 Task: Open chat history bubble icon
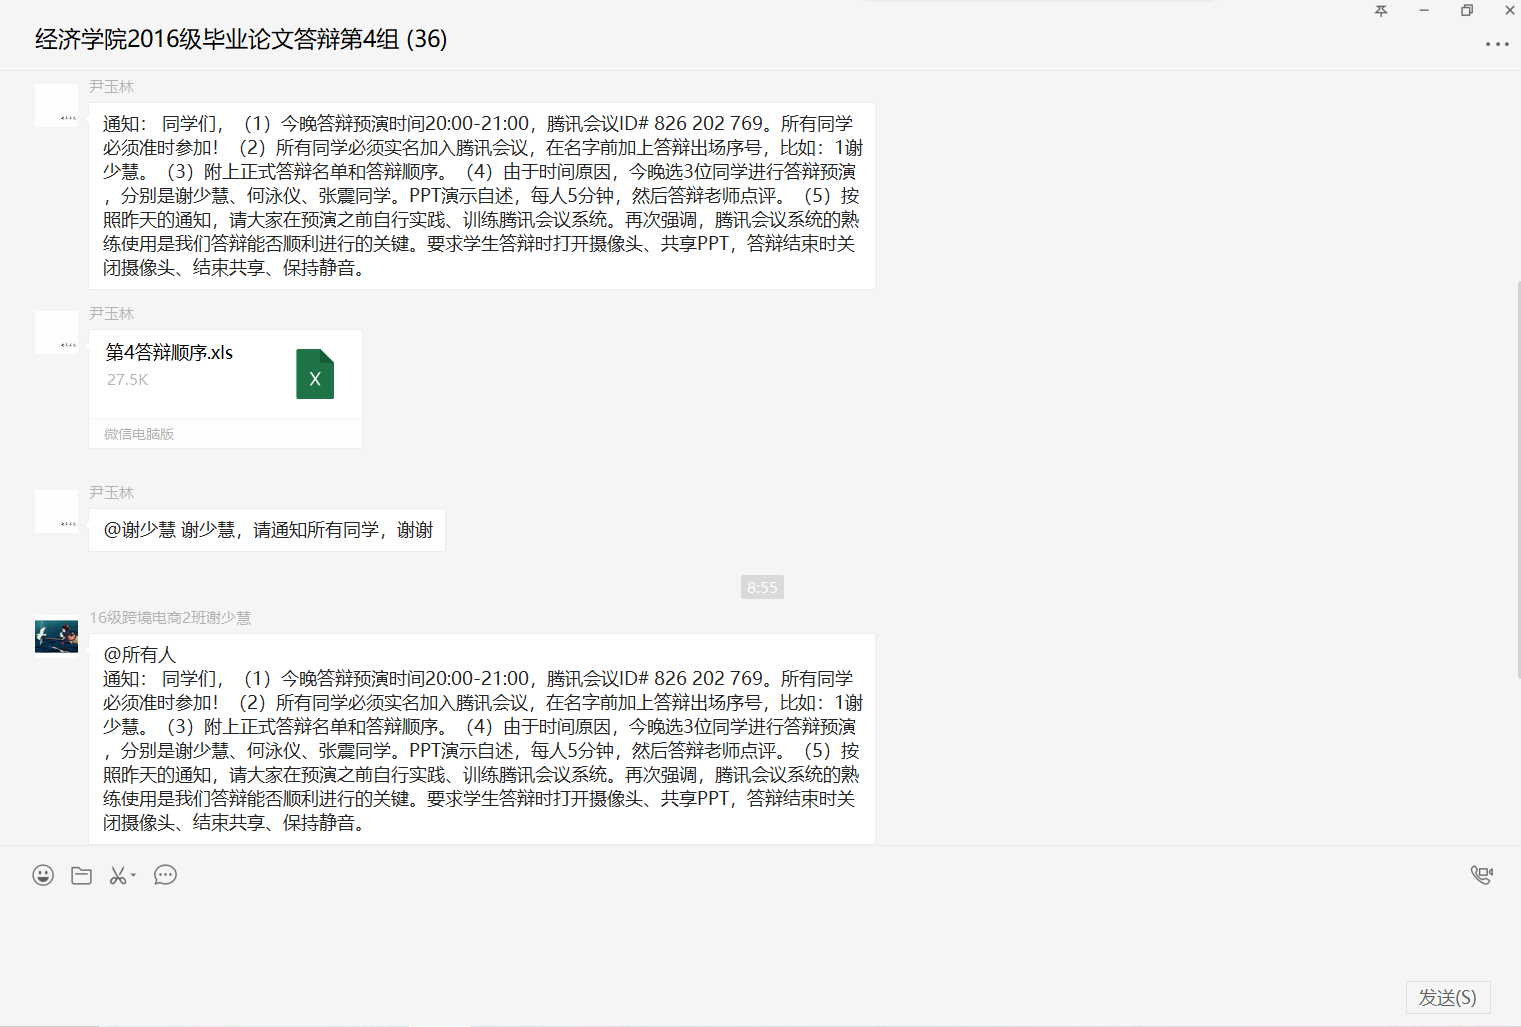point(165,876)
